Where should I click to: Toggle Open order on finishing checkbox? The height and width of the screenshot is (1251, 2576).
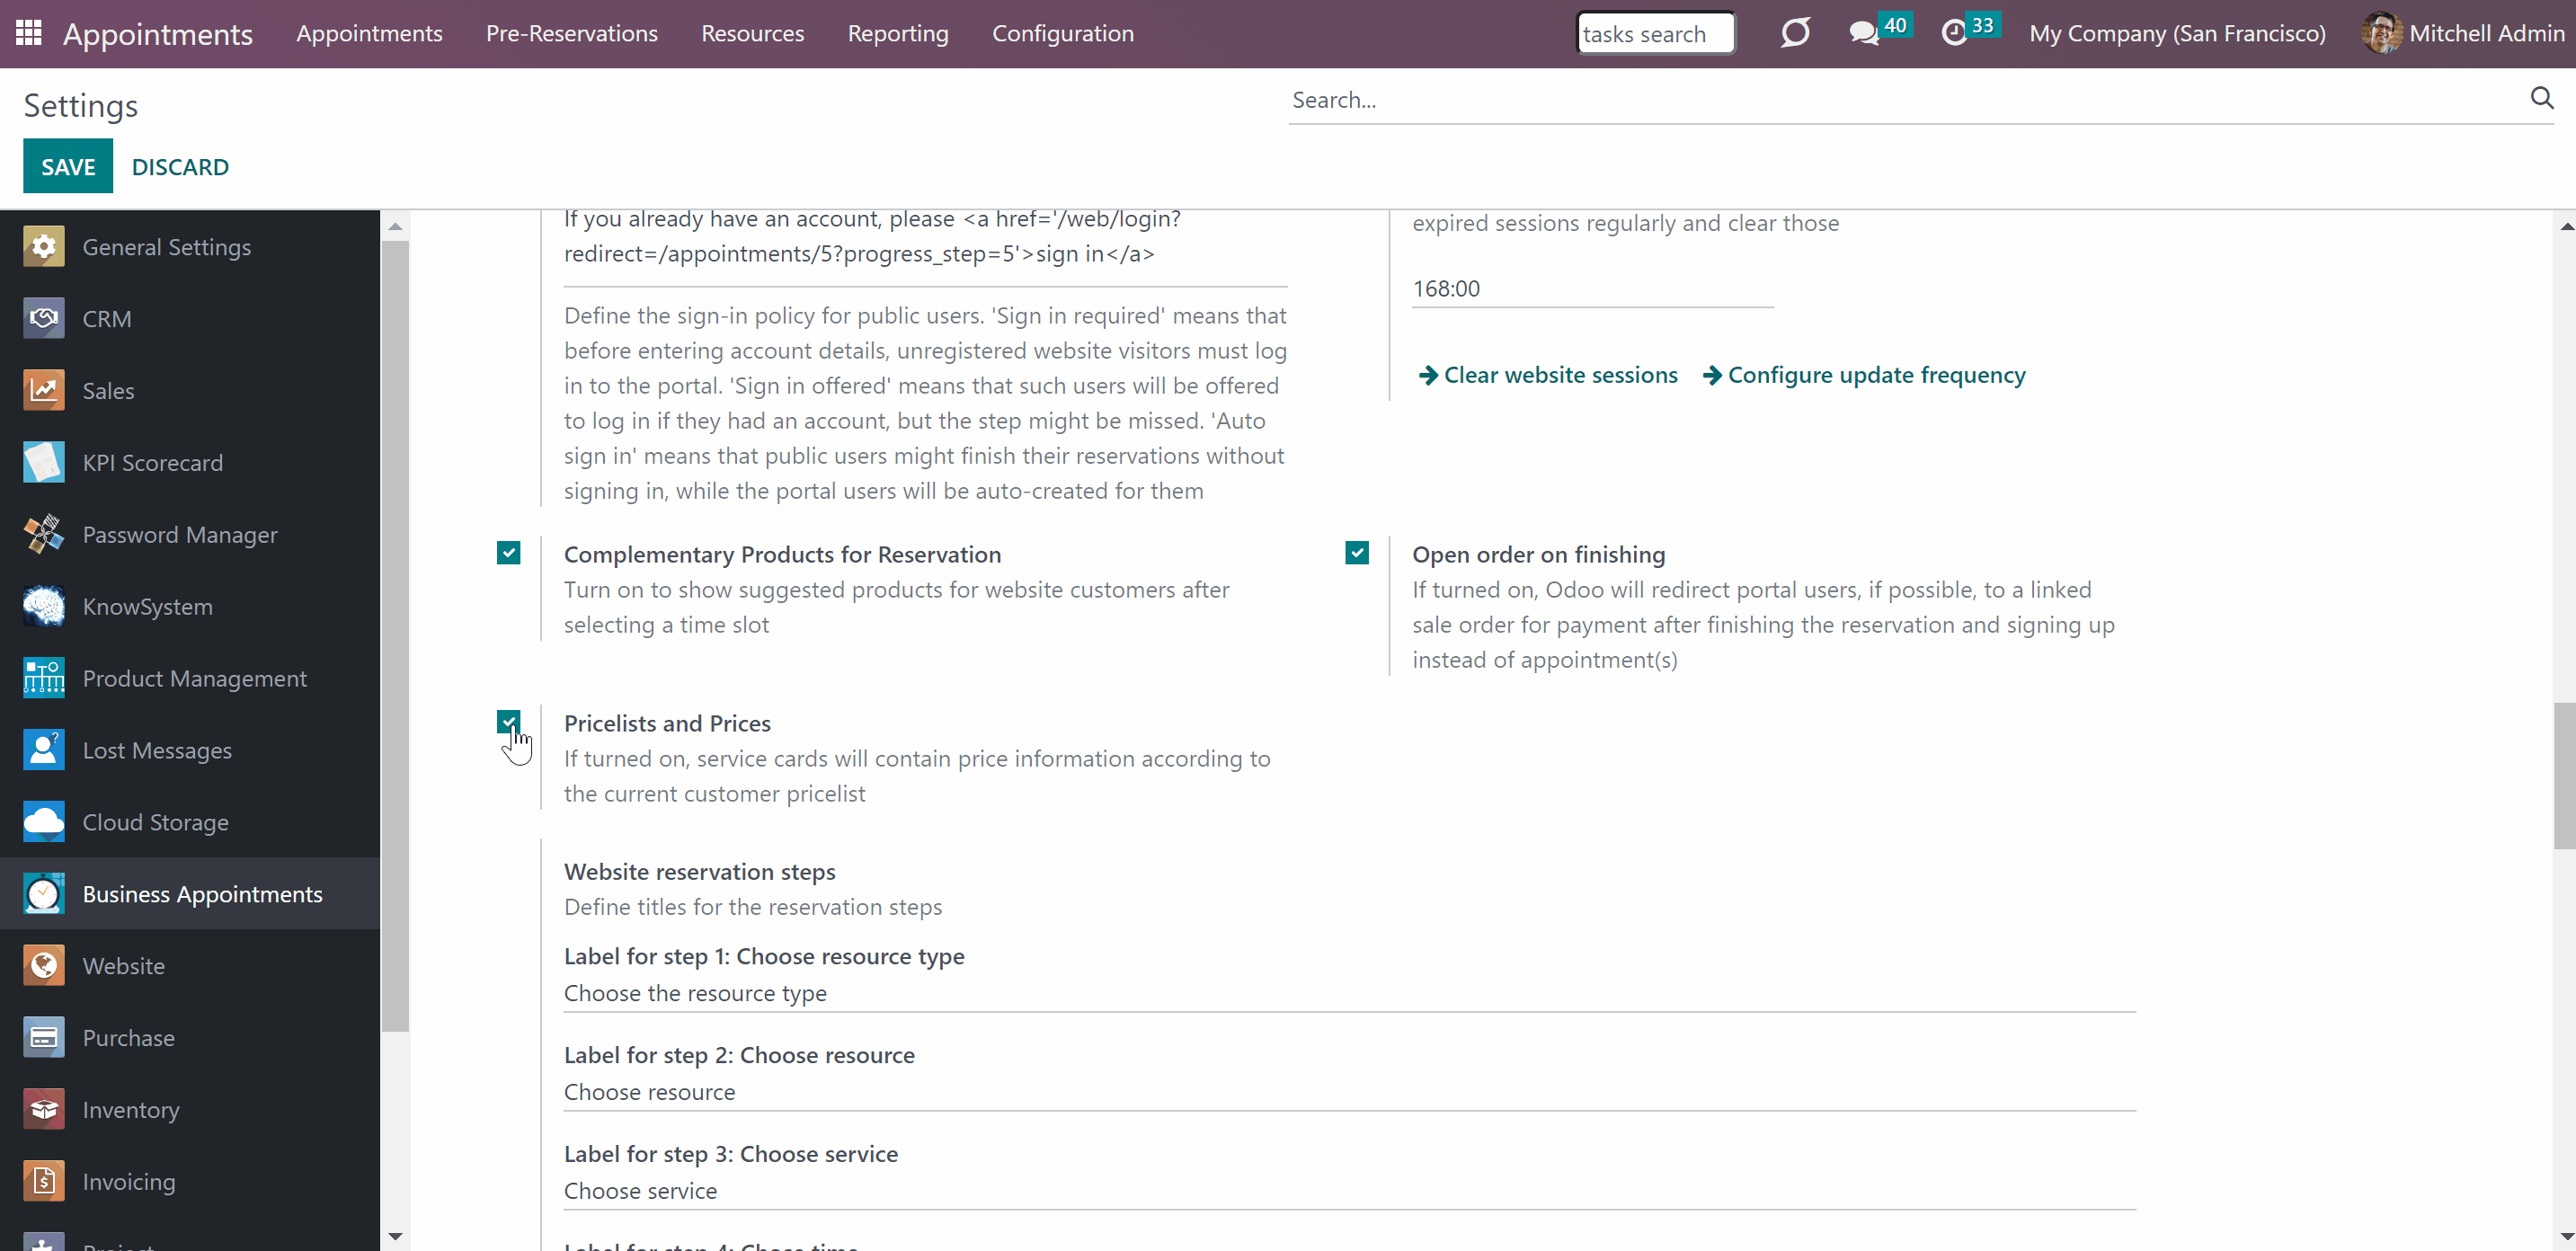pos(1357,553)
